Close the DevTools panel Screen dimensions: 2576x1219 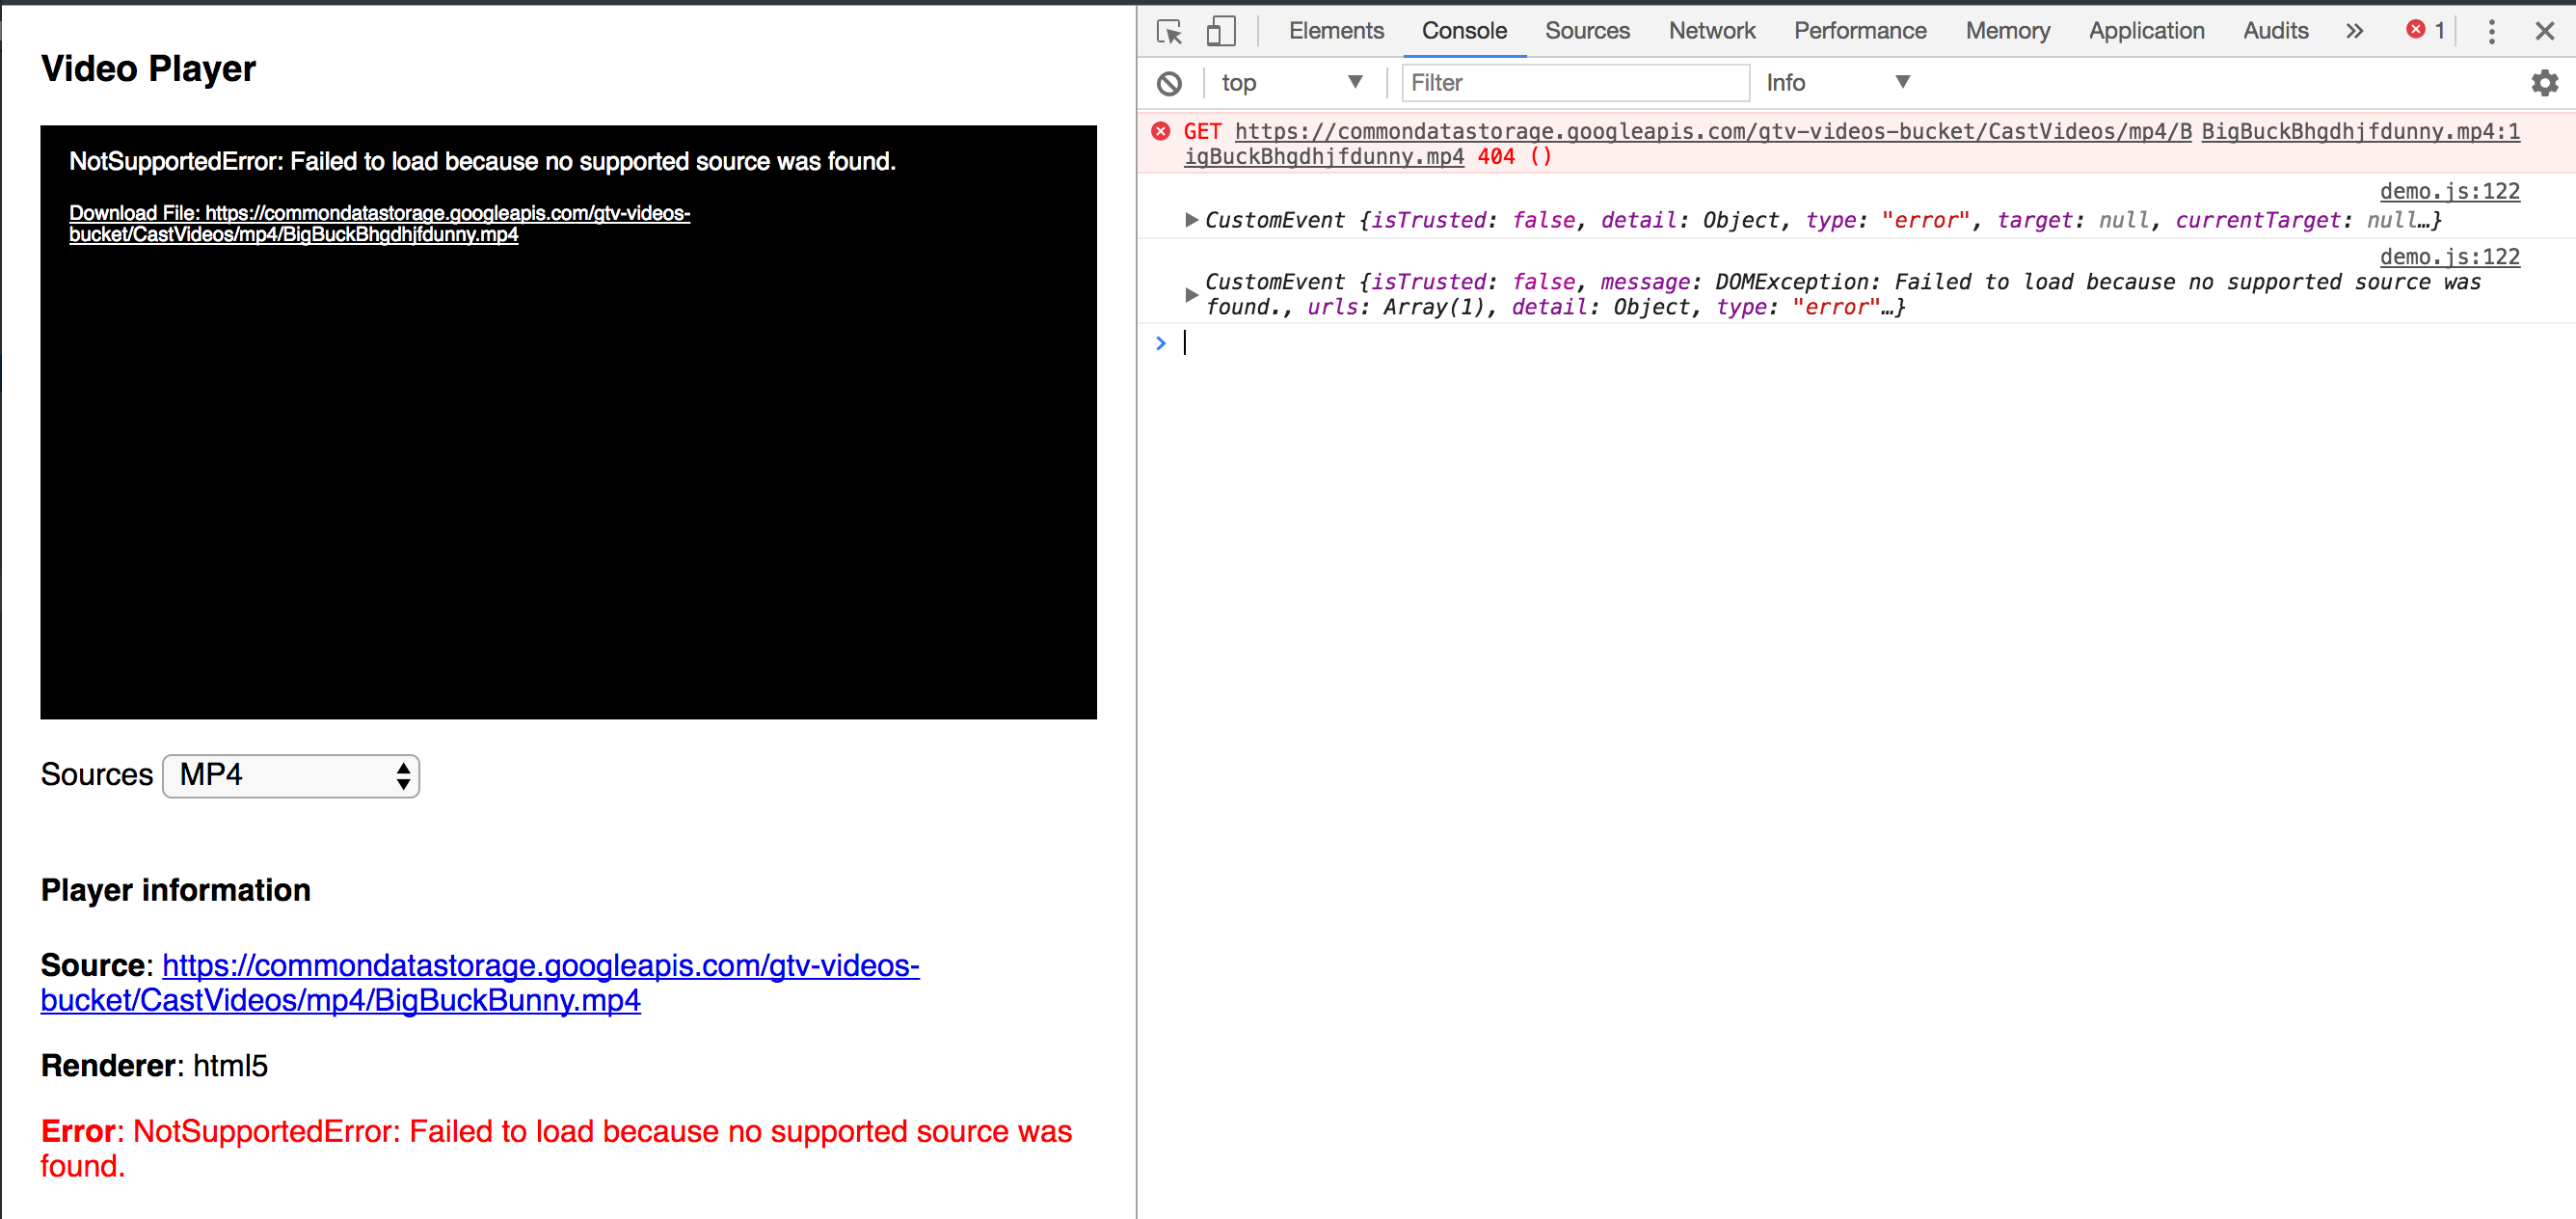click(2545, 31)
